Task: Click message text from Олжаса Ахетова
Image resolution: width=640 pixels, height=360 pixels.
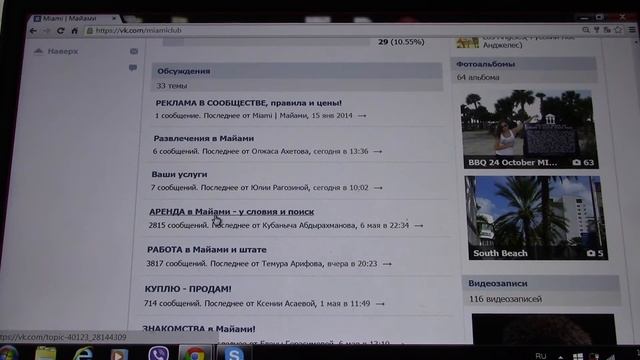Action: (x=260, y=151)
